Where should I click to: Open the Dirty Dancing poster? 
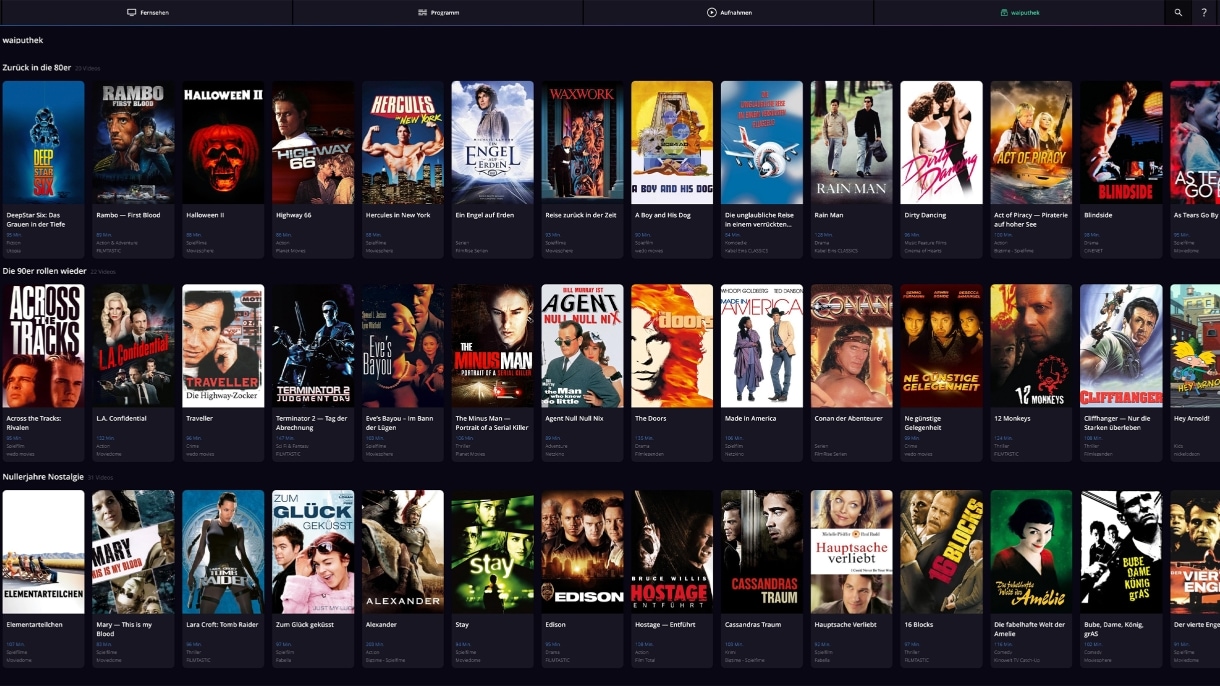[x=942, y=143]
